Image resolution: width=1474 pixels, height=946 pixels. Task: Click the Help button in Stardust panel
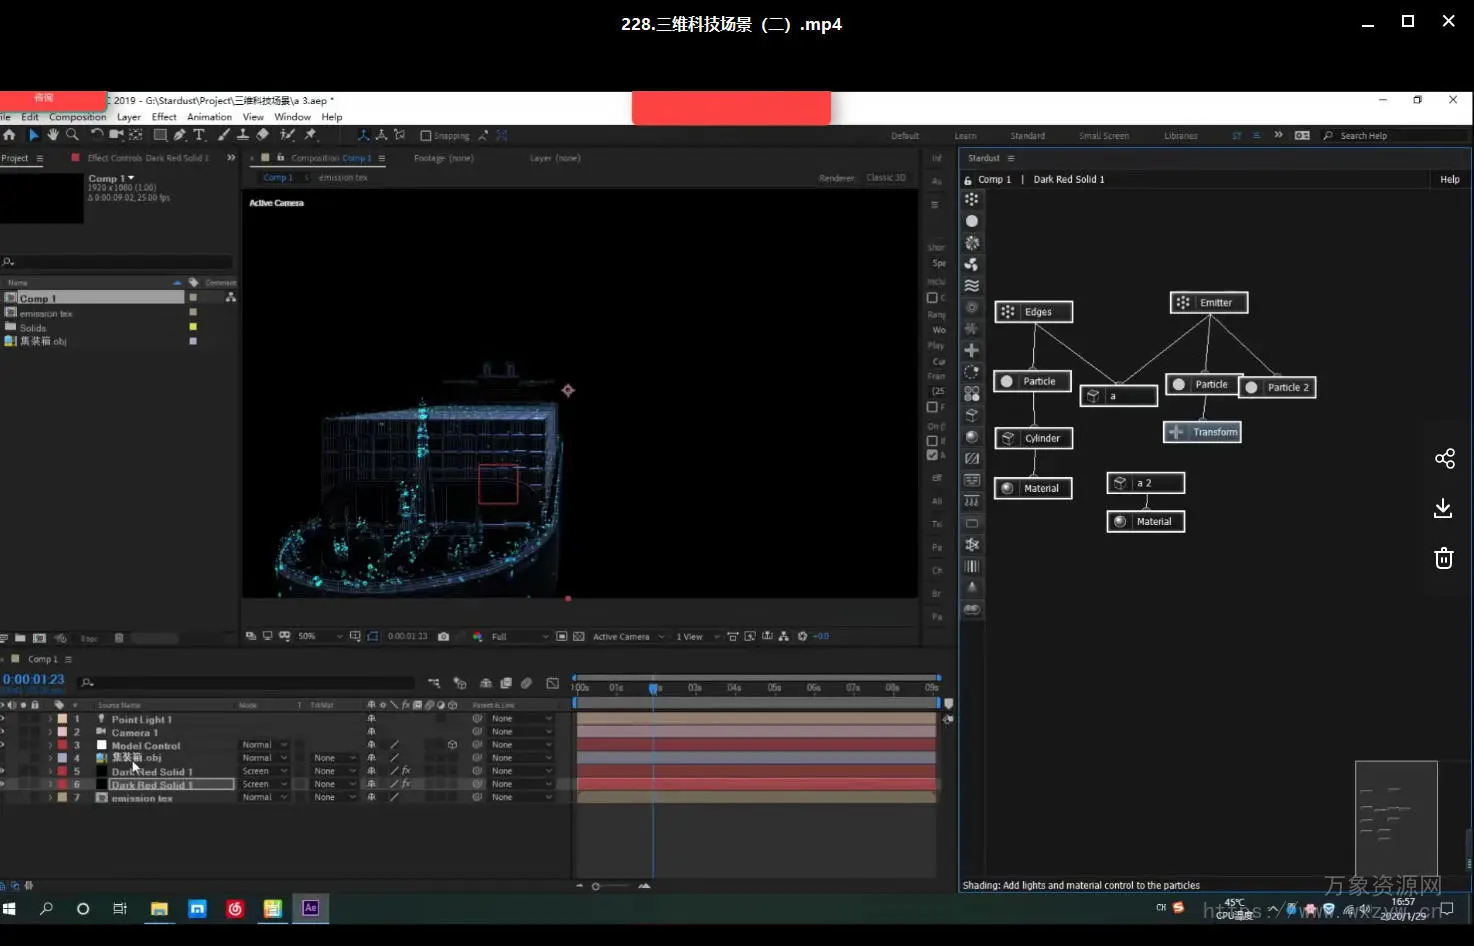1449,180
